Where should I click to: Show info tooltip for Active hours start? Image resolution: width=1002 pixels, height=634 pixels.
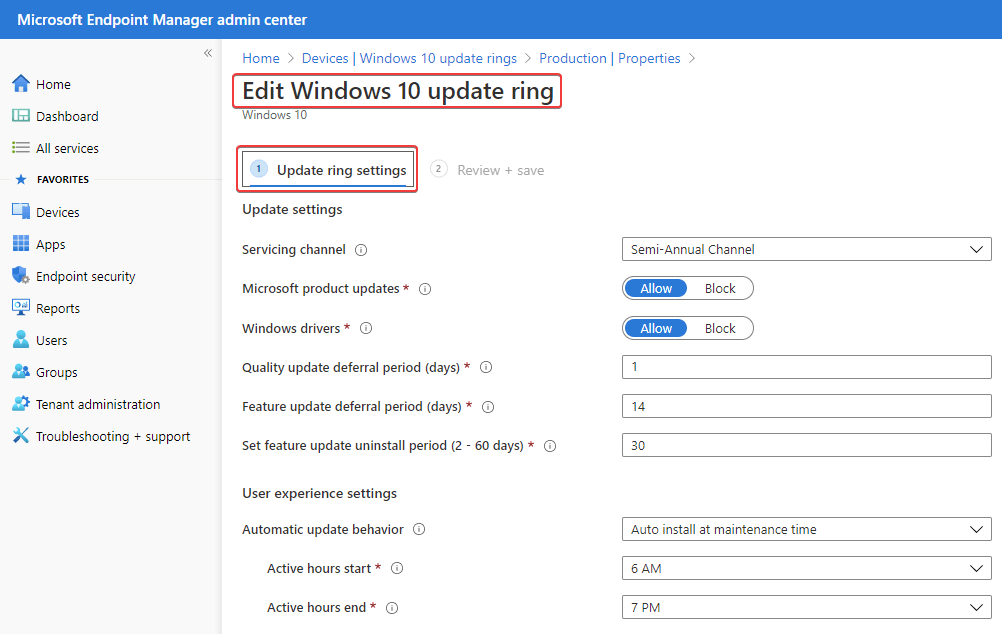397,568
